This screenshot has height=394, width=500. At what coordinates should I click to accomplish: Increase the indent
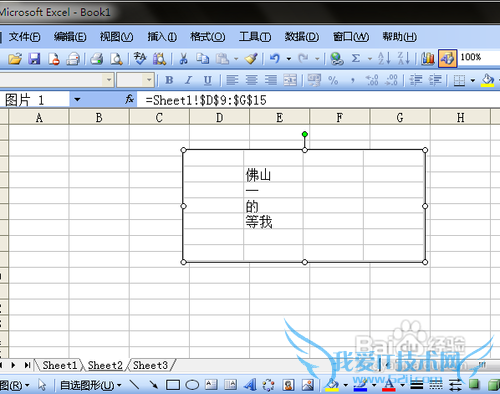435,80
